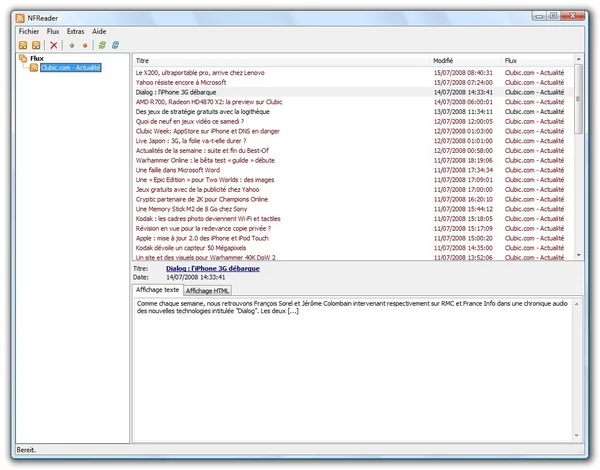Switch to the Affichage HTML tab
The image size is (600, 470).
tap(207, 291)
